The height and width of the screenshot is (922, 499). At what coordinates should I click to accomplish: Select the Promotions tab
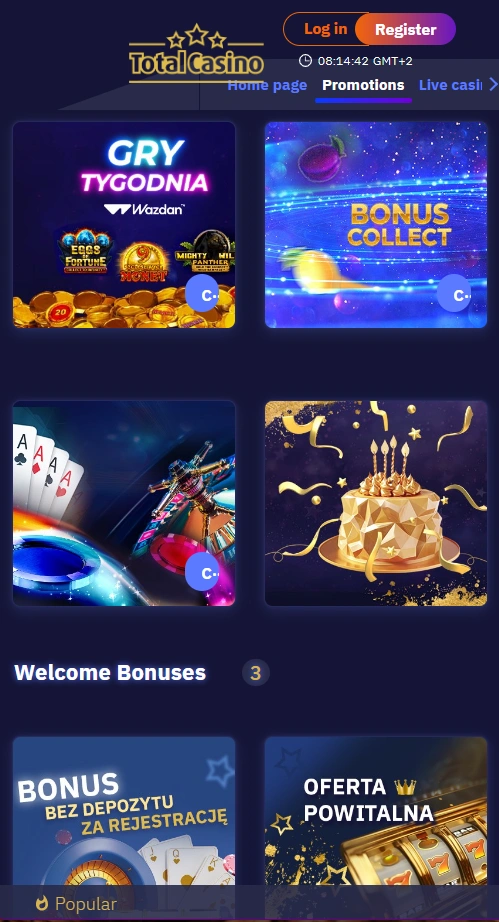[363, 85]
